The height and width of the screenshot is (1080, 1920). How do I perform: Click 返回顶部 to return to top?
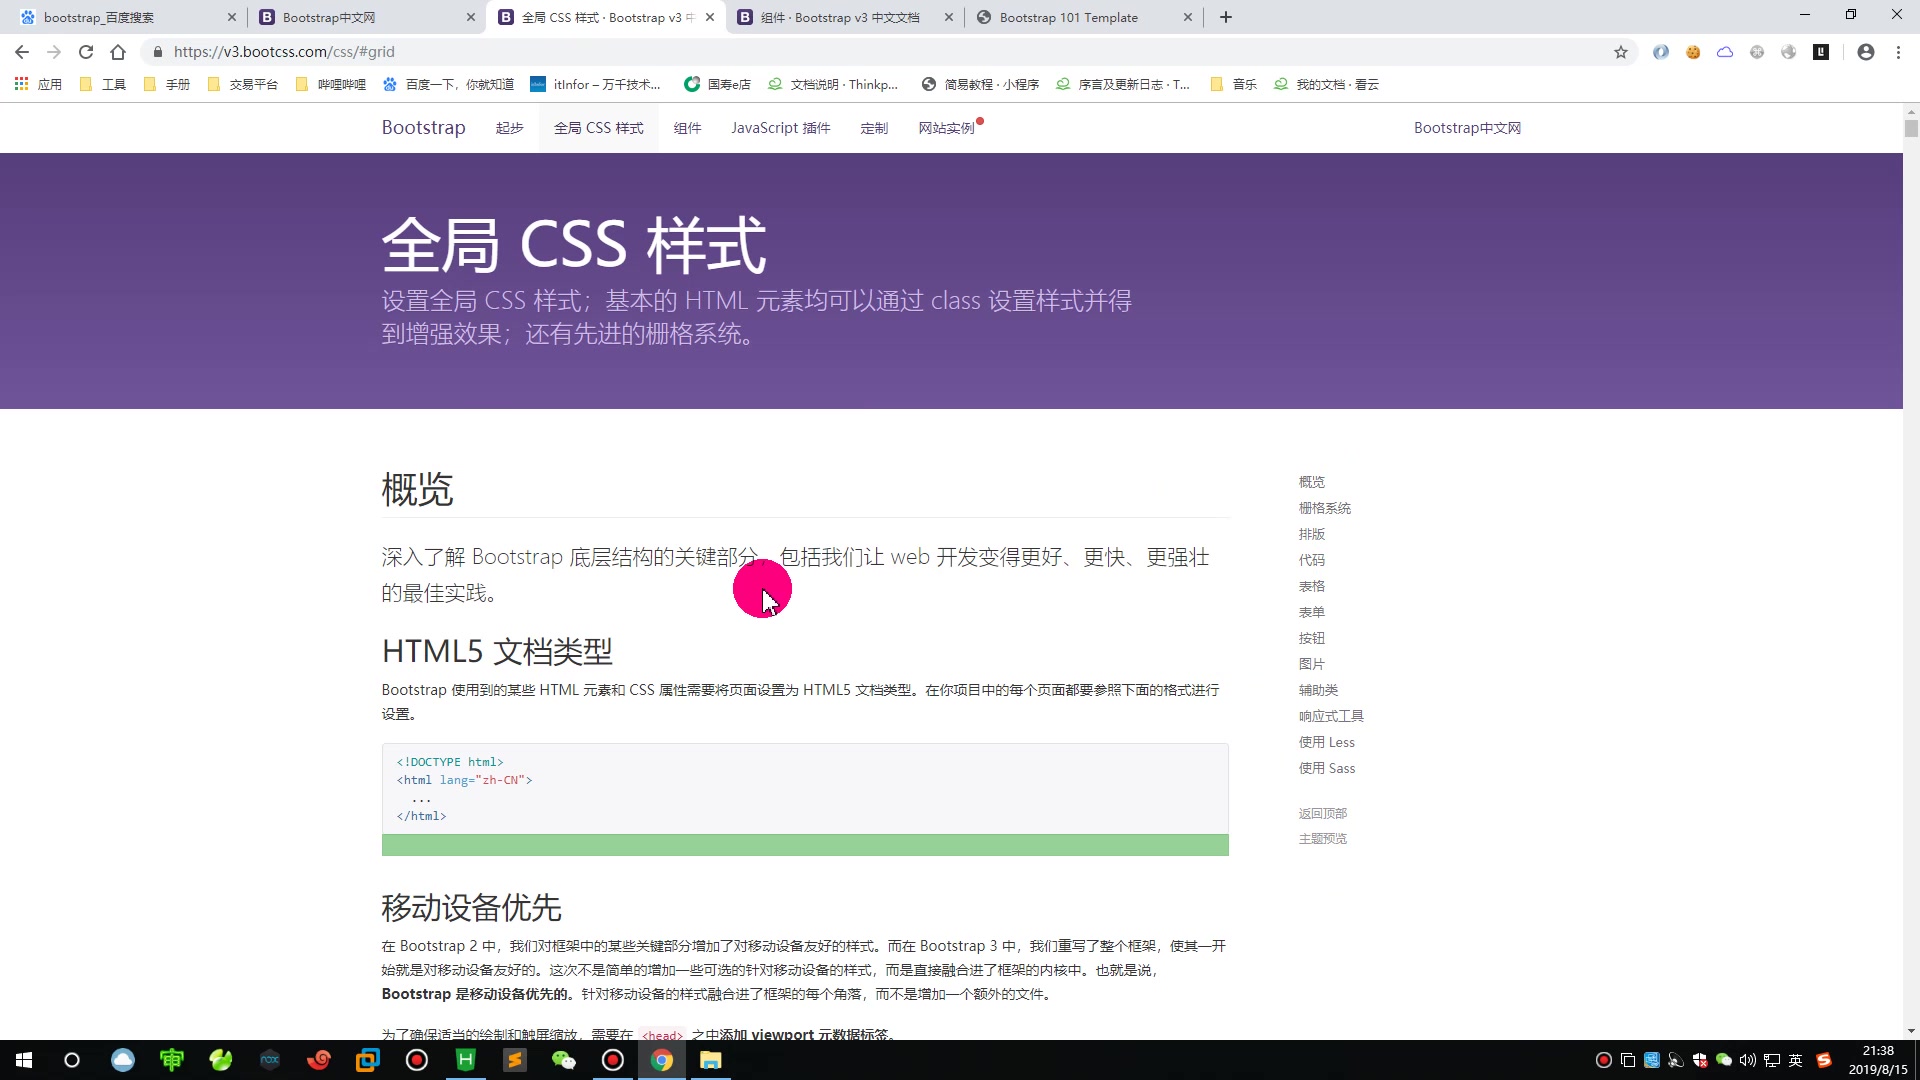(x=1322, y=813)
